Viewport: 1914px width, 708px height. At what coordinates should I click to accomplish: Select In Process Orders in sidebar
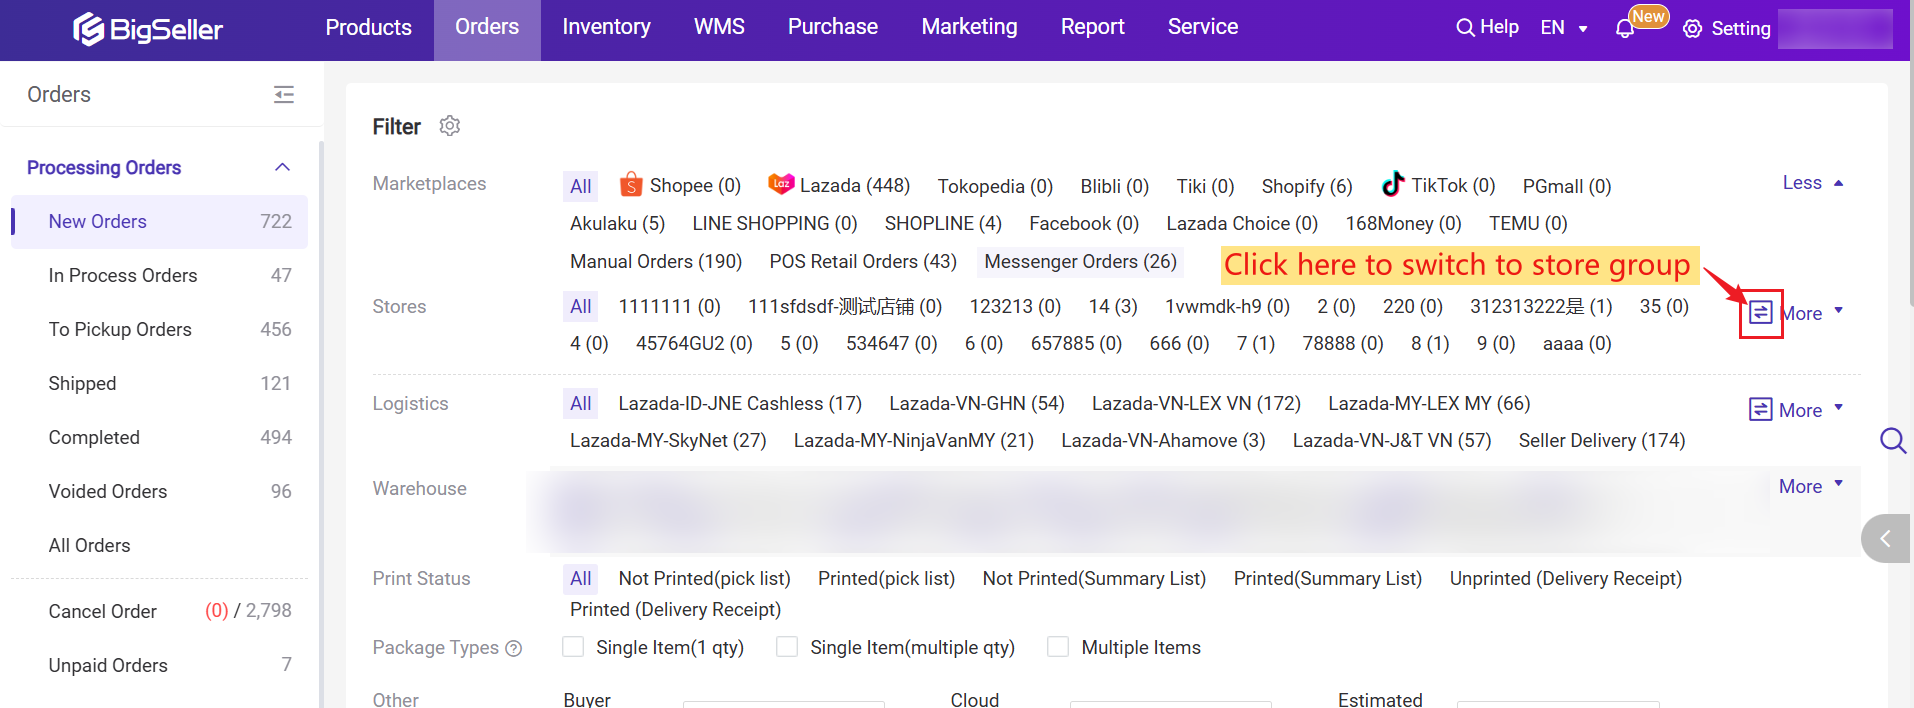click(x=160, y=276)
